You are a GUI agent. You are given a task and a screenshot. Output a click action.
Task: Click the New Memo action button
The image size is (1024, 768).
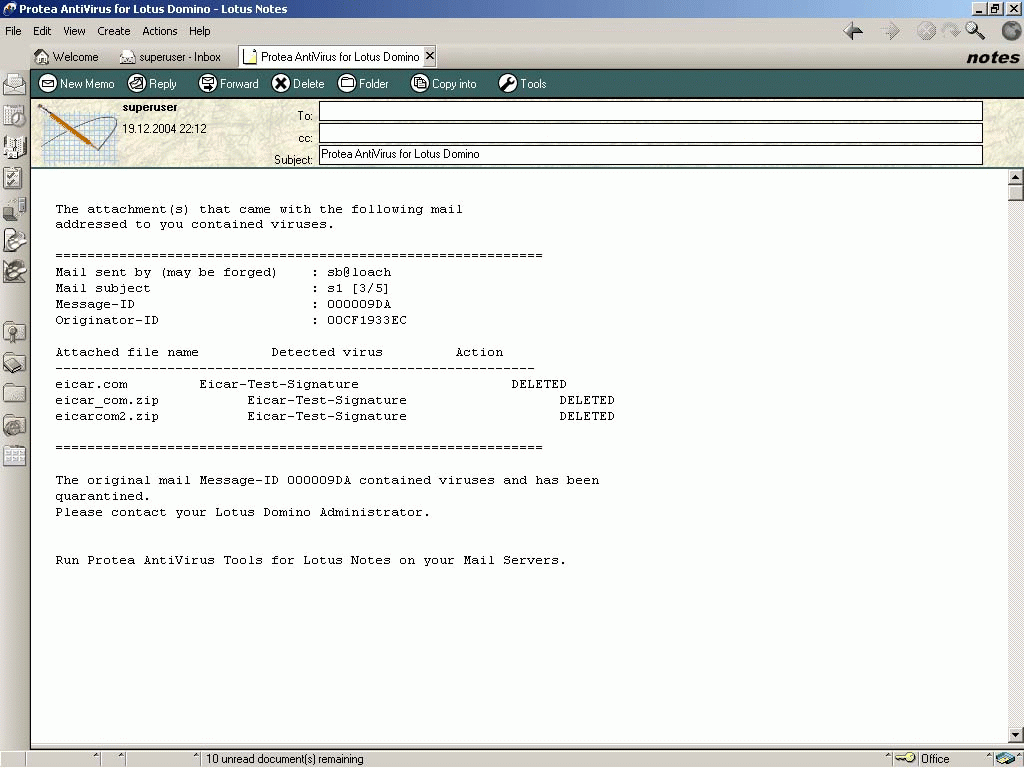click(x=76, y=84)
